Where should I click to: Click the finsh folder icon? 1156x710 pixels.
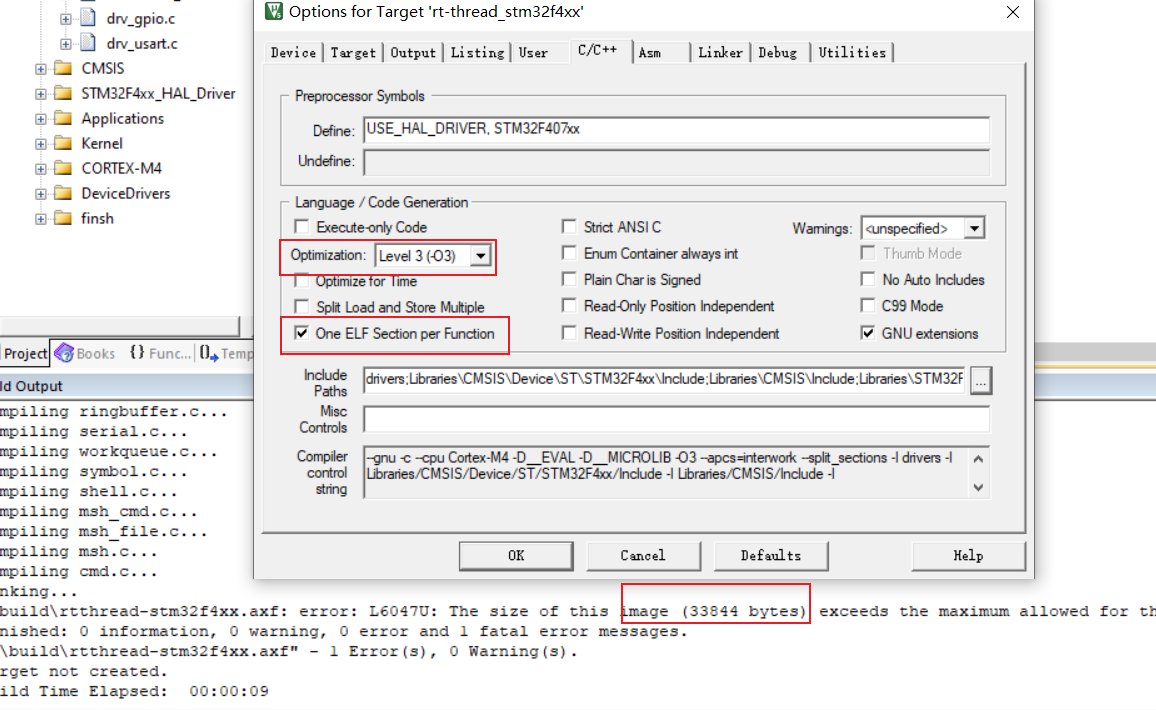63,219
